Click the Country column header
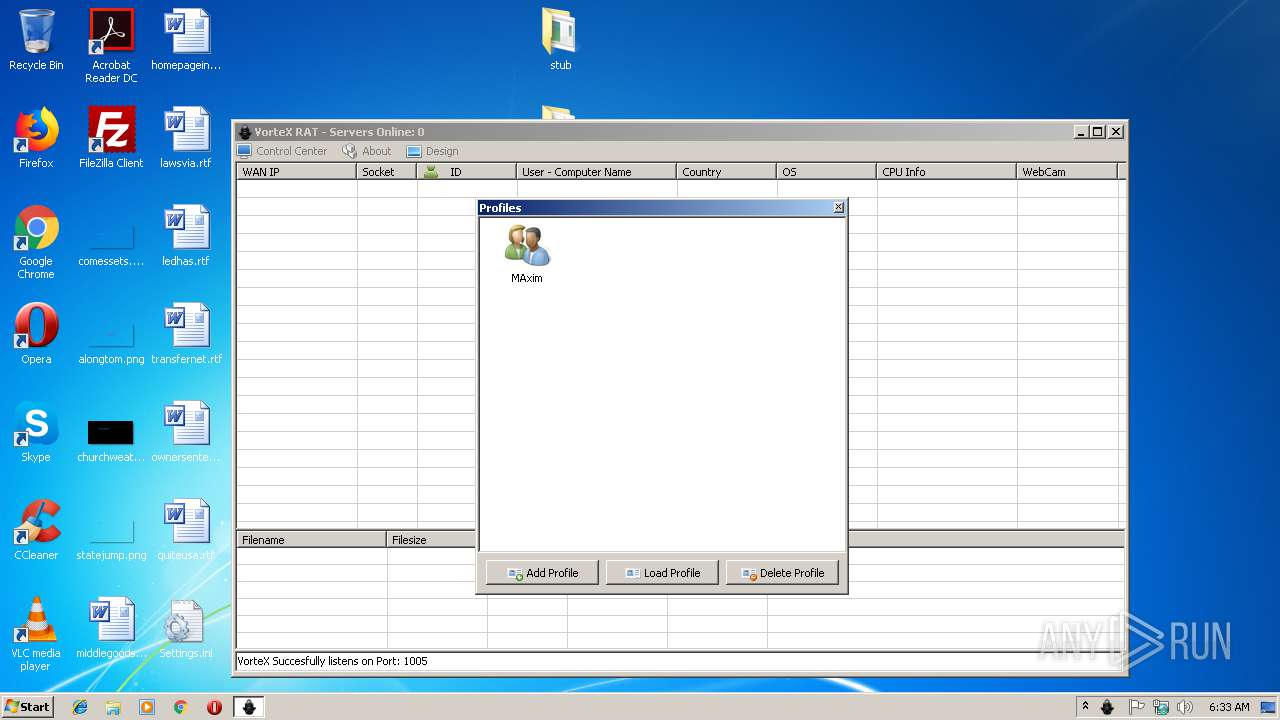 (727, 172)
